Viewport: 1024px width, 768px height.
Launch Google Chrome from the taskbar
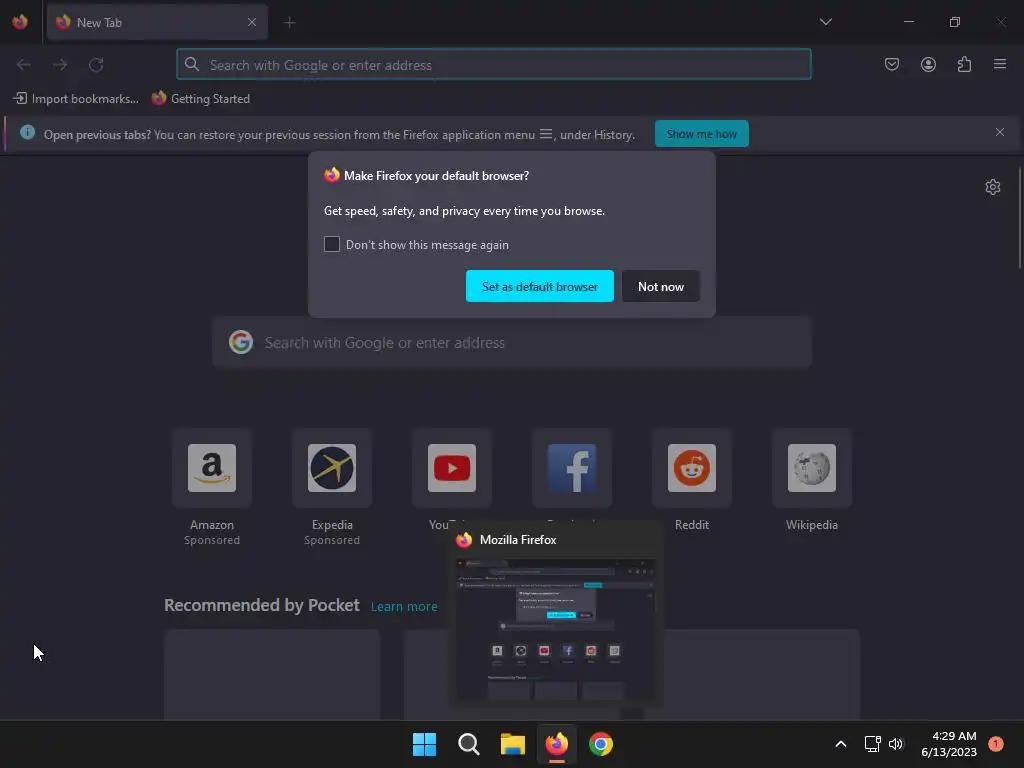[601, 744]
